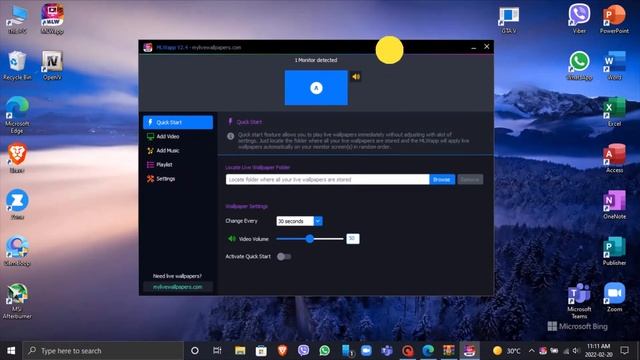640x360 pixels.
Task: Open the Windows Start menu
Action: point(11,351)
